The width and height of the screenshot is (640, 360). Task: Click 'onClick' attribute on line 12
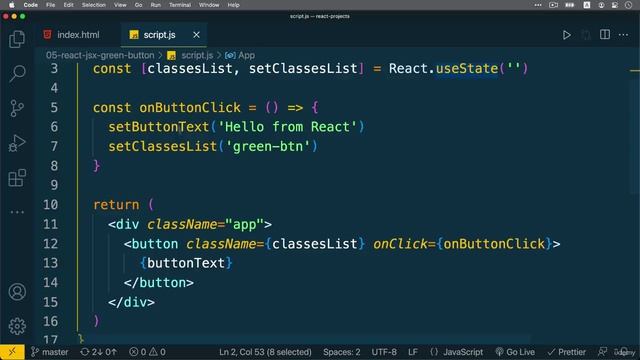click(400, 244)
